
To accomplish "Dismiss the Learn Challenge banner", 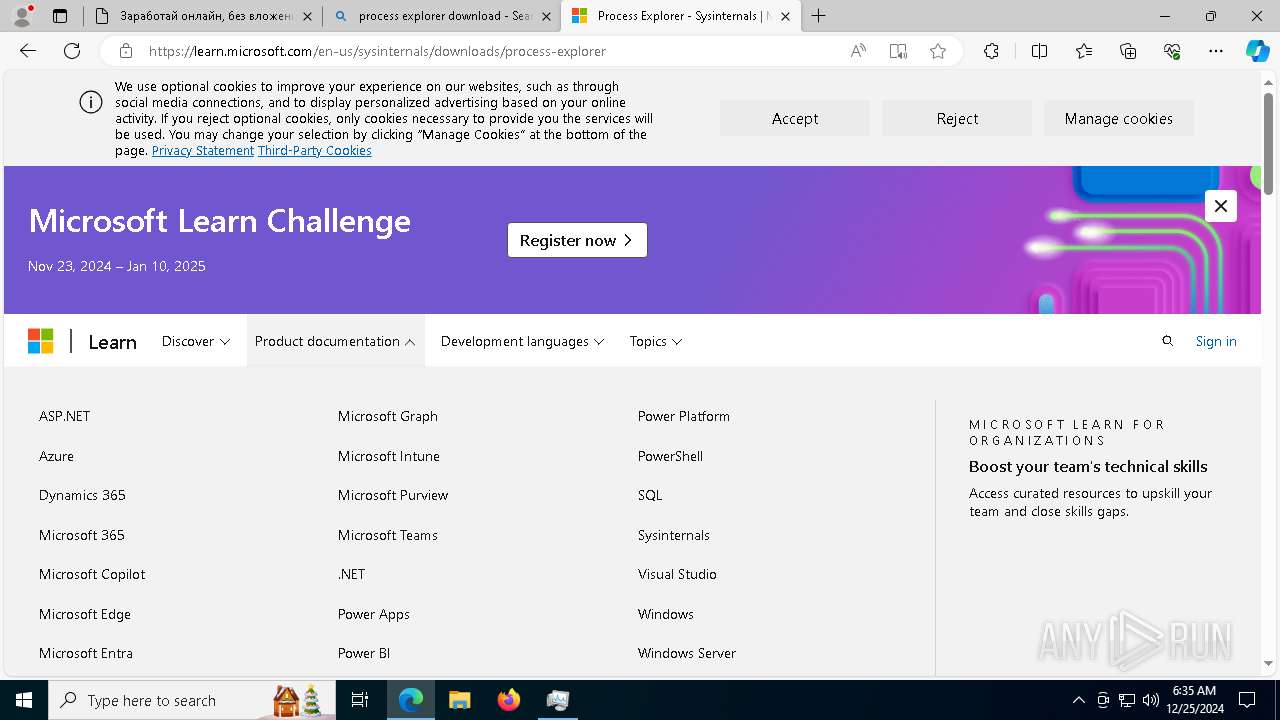I will coord(1220,206).
